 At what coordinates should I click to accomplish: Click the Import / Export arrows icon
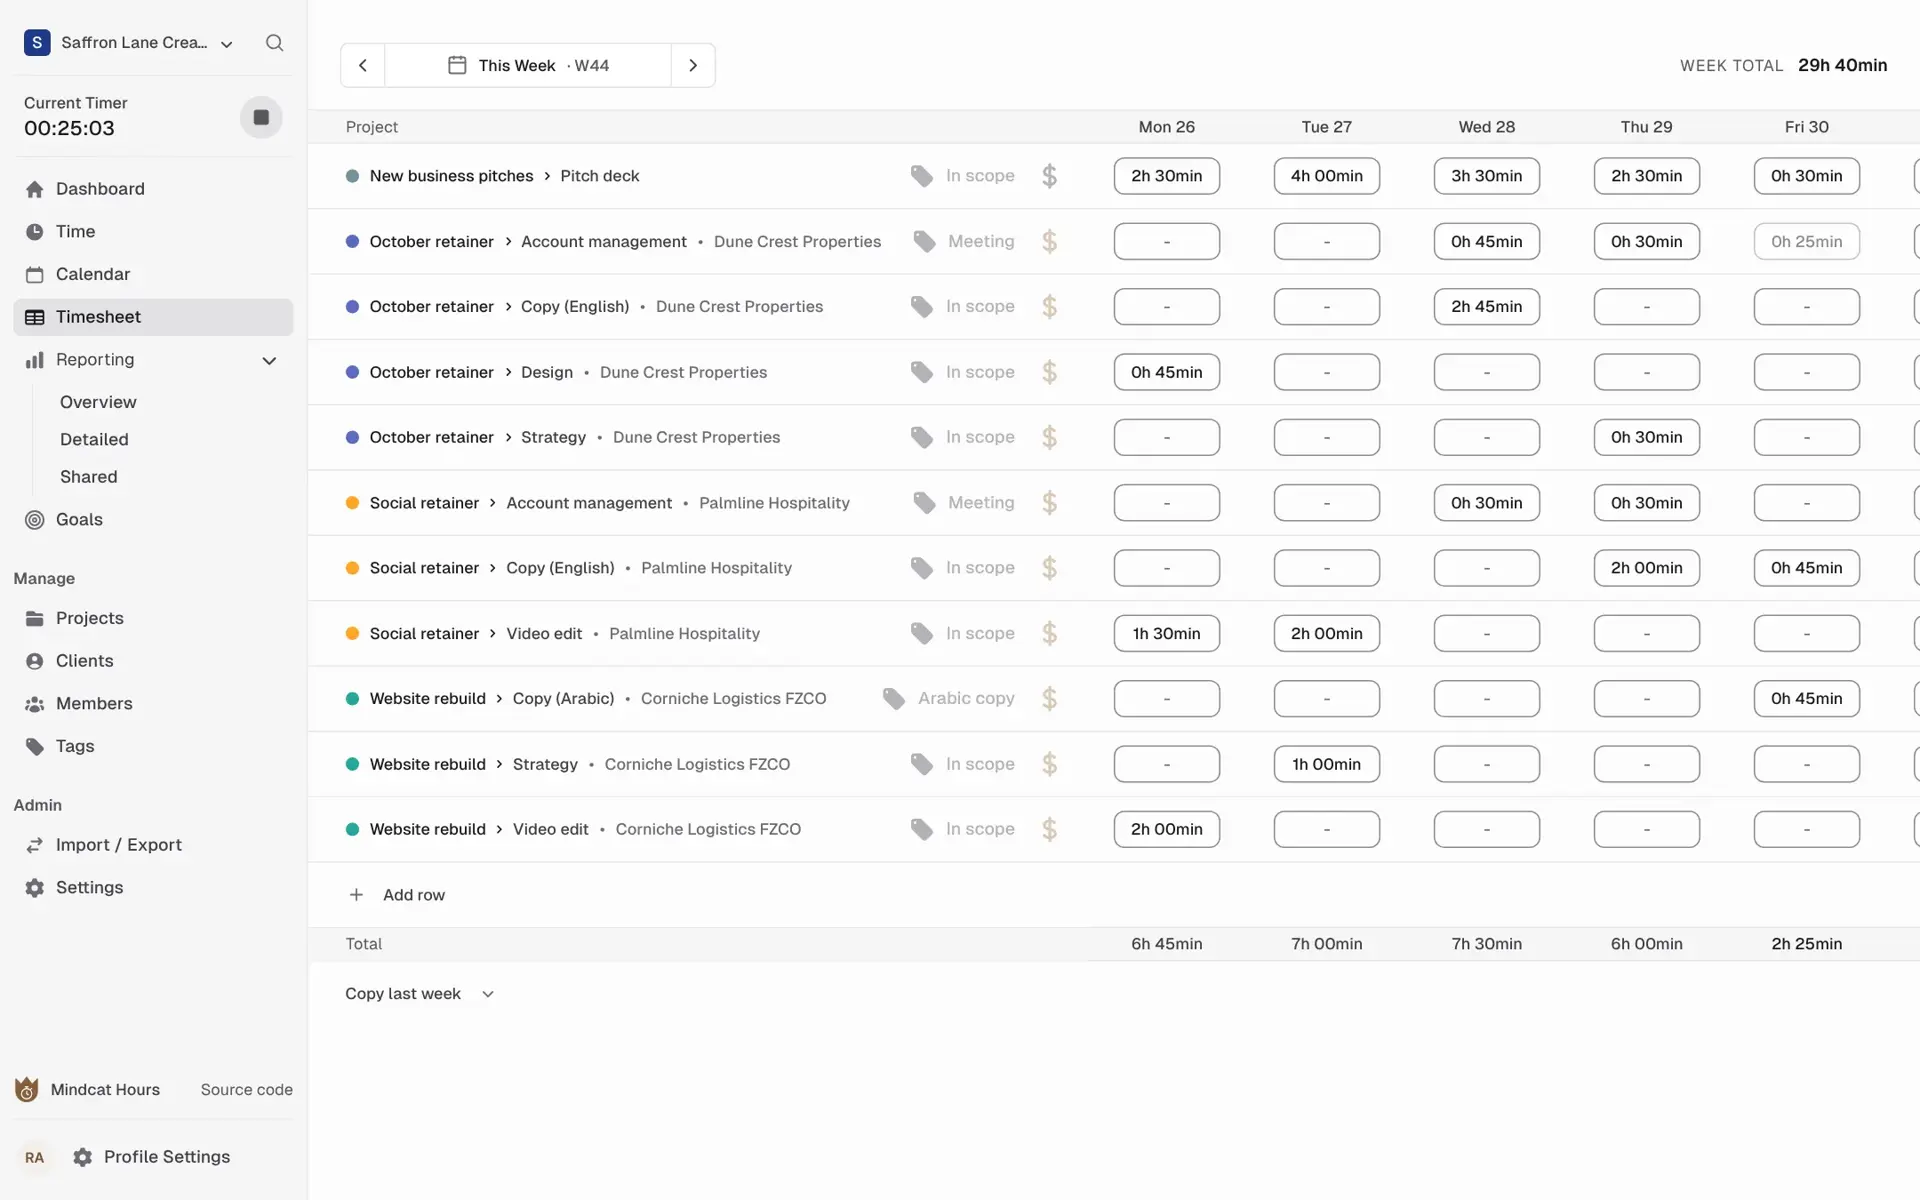click(x=35, y=845)
